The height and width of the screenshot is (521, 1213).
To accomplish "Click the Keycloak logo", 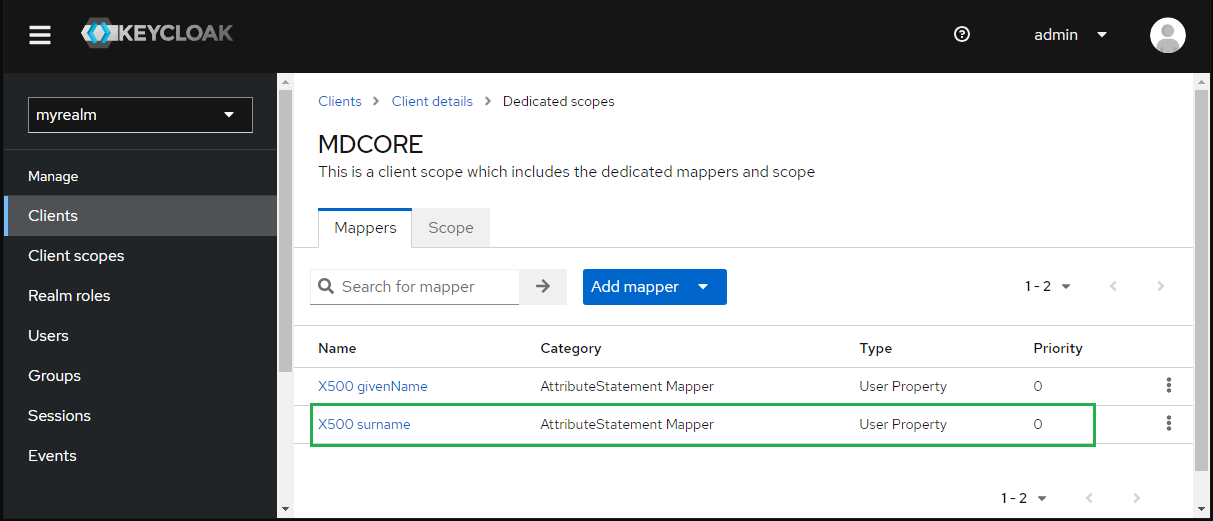I will 157,34.
